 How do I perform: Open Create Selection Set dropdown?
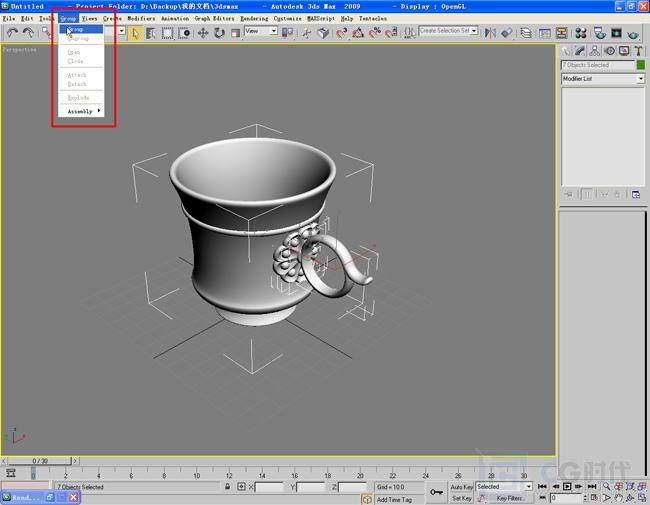(448, 31)
